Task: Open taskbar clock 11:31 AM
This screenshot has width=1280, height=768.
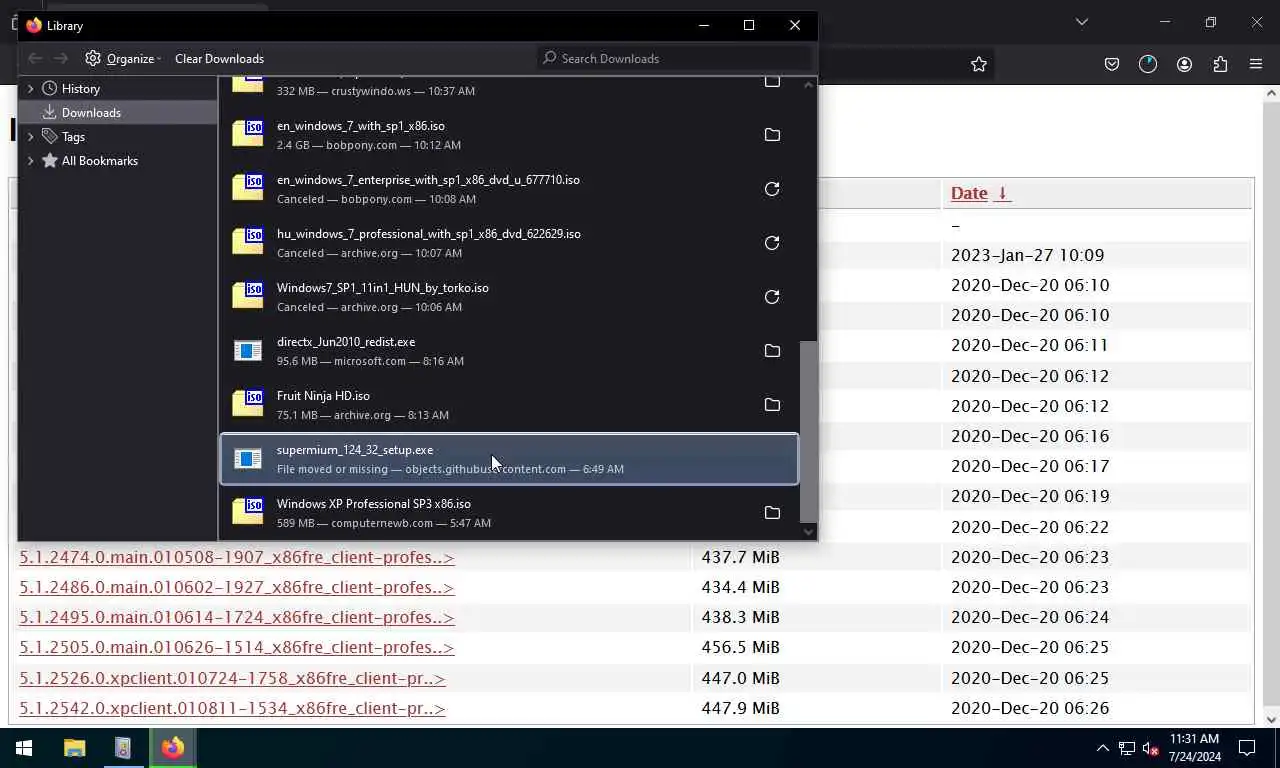Action: pos(1194,748)
